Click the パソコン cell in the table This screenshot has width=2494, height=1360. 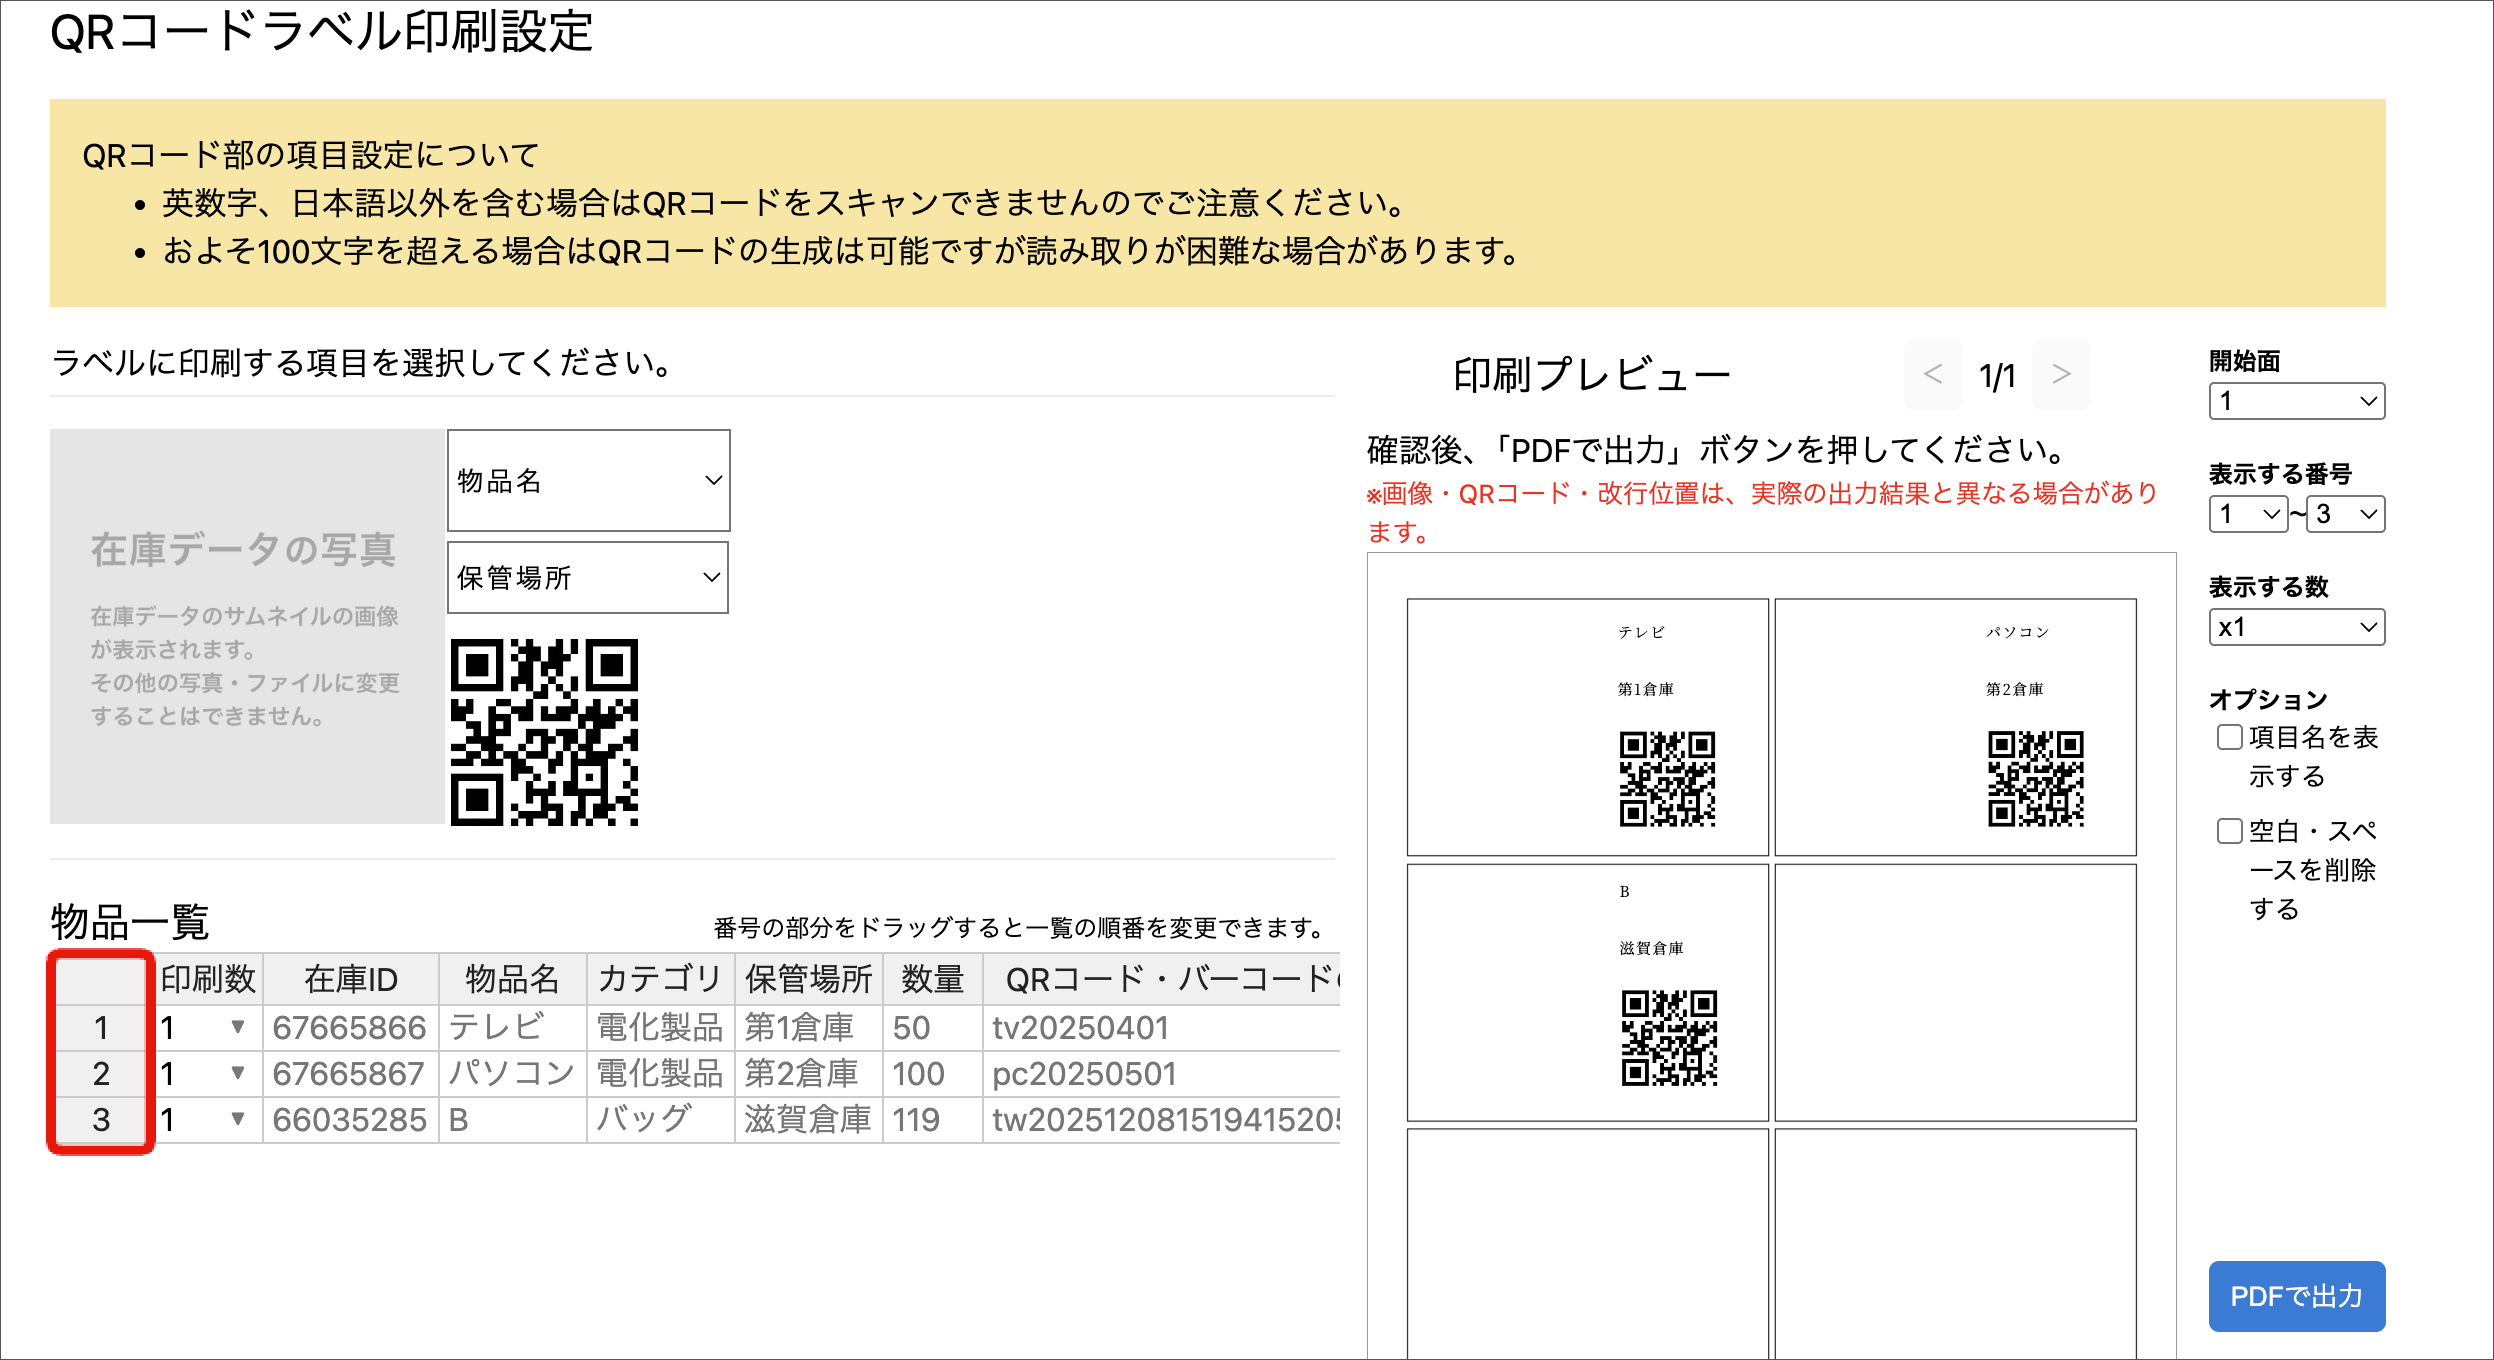(512, 1073)
